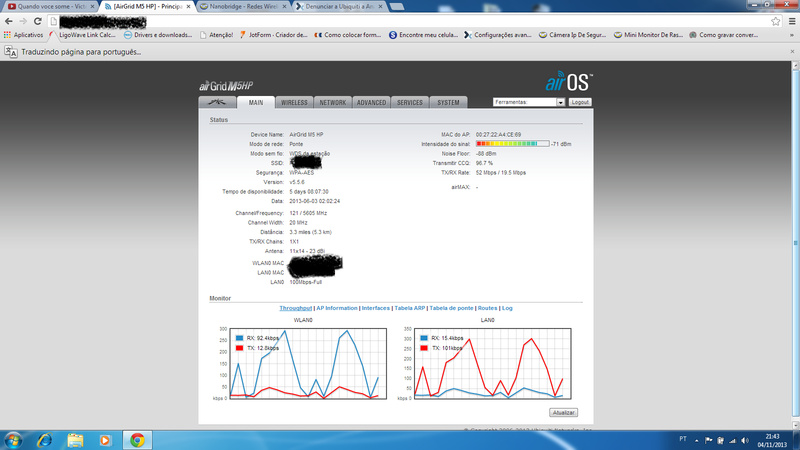
Task: Open Windows Media Player from taskbar
Action: [x=105, y=440]
